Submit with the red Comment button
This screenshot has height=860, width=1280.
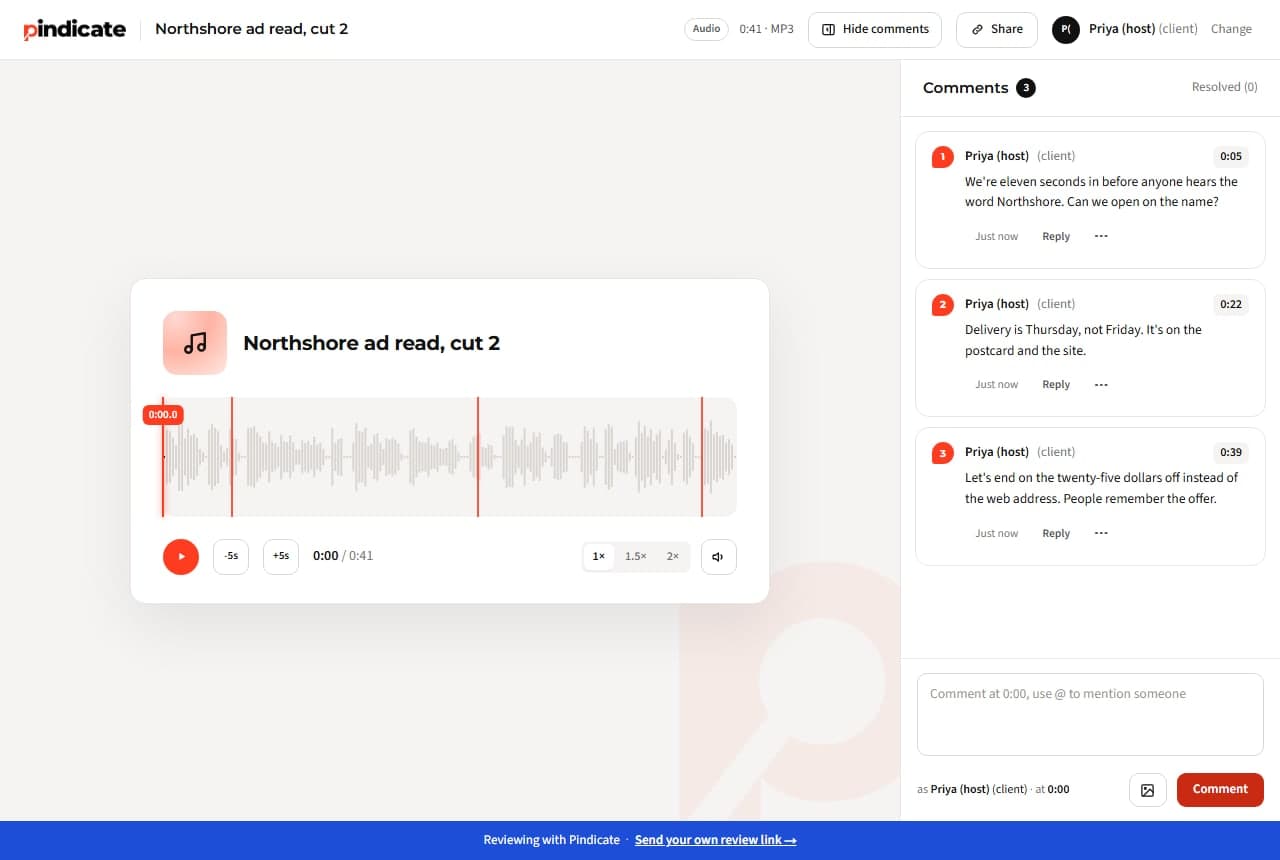click(x=1220, y=789)
